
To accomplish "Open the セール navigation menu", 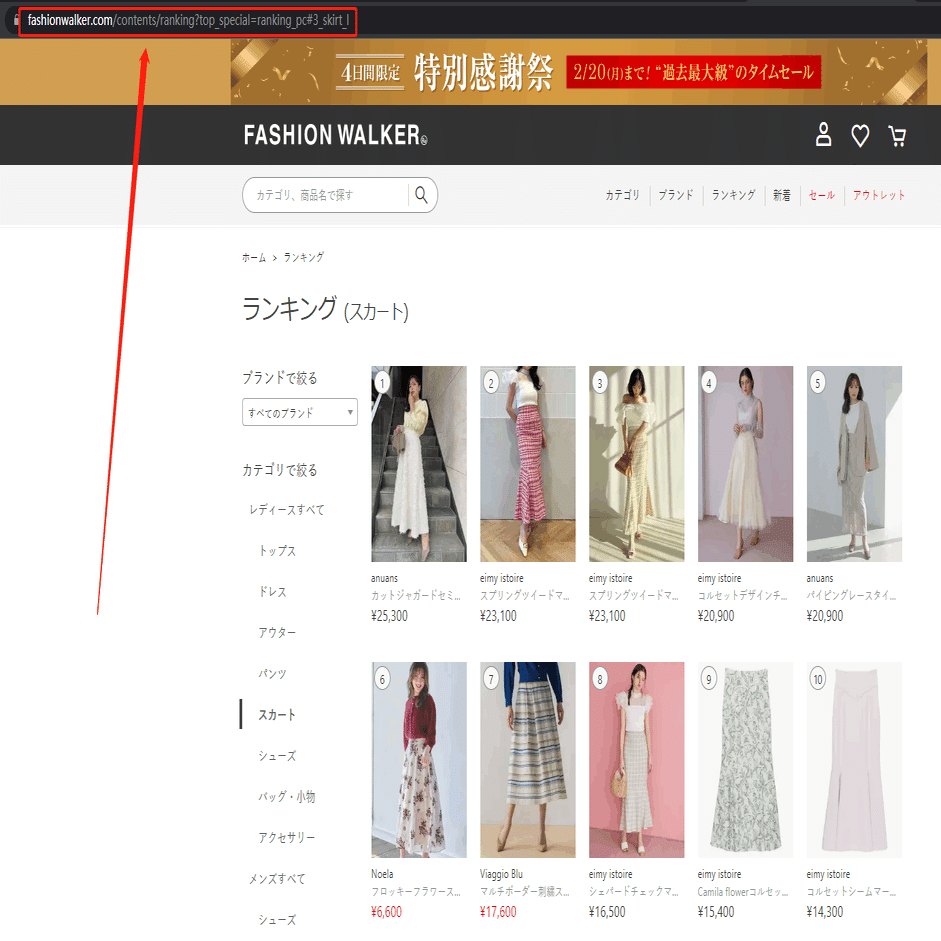I will pos(822,195).
